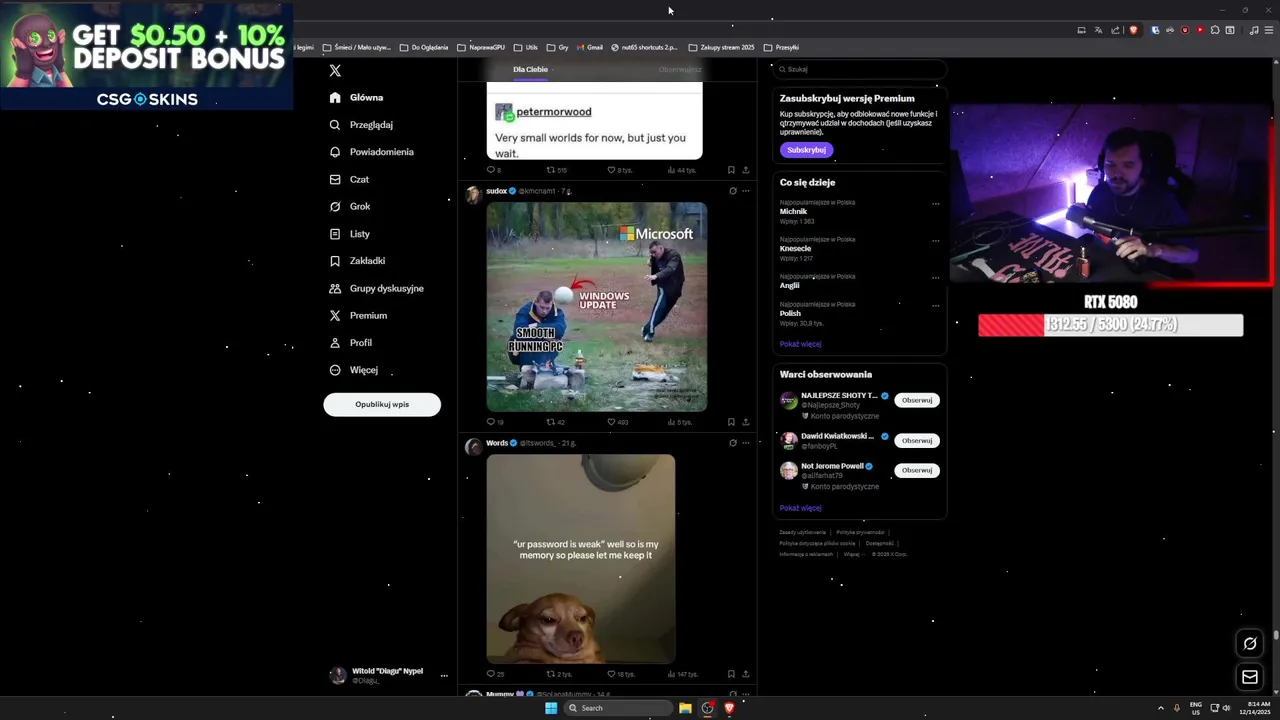
Task: Switch to the Dla Ciebie tab
Action: pos(530,69)
